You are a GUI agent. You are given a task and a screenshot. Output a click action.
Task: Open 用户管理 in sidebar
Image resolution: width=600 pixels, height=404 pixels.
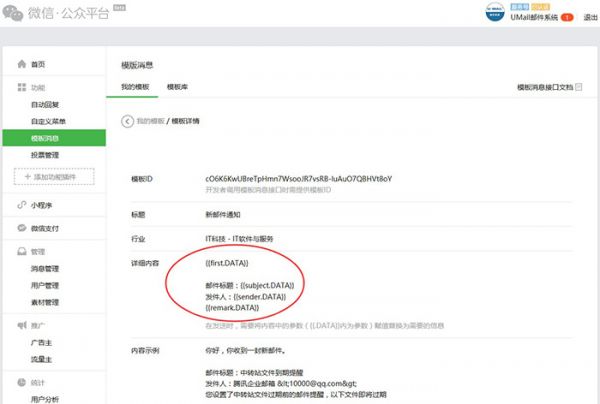click(45, 285)
